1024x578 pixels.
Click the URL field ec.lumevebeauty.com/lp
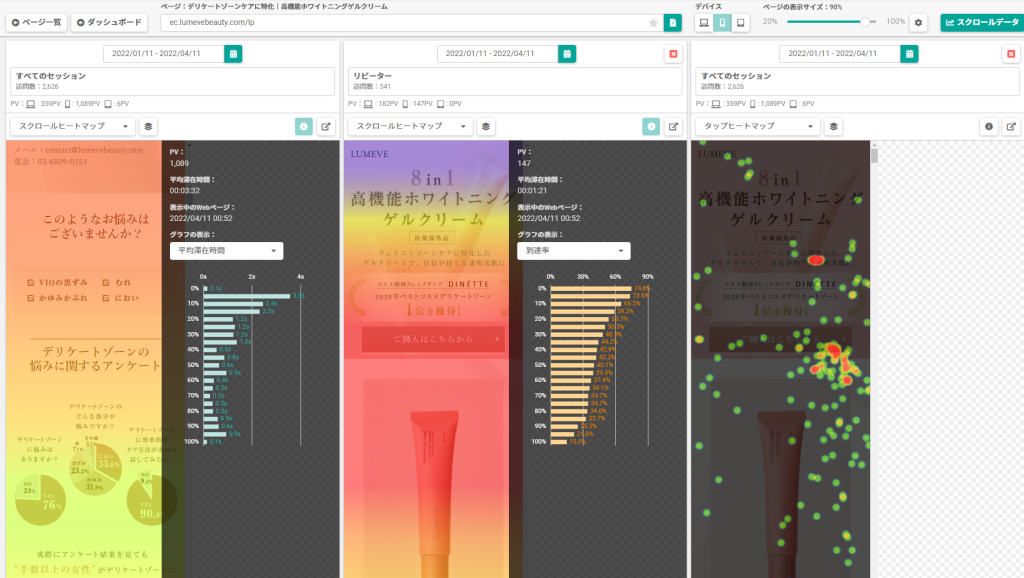pyautogui.click(x=404, y=22)
